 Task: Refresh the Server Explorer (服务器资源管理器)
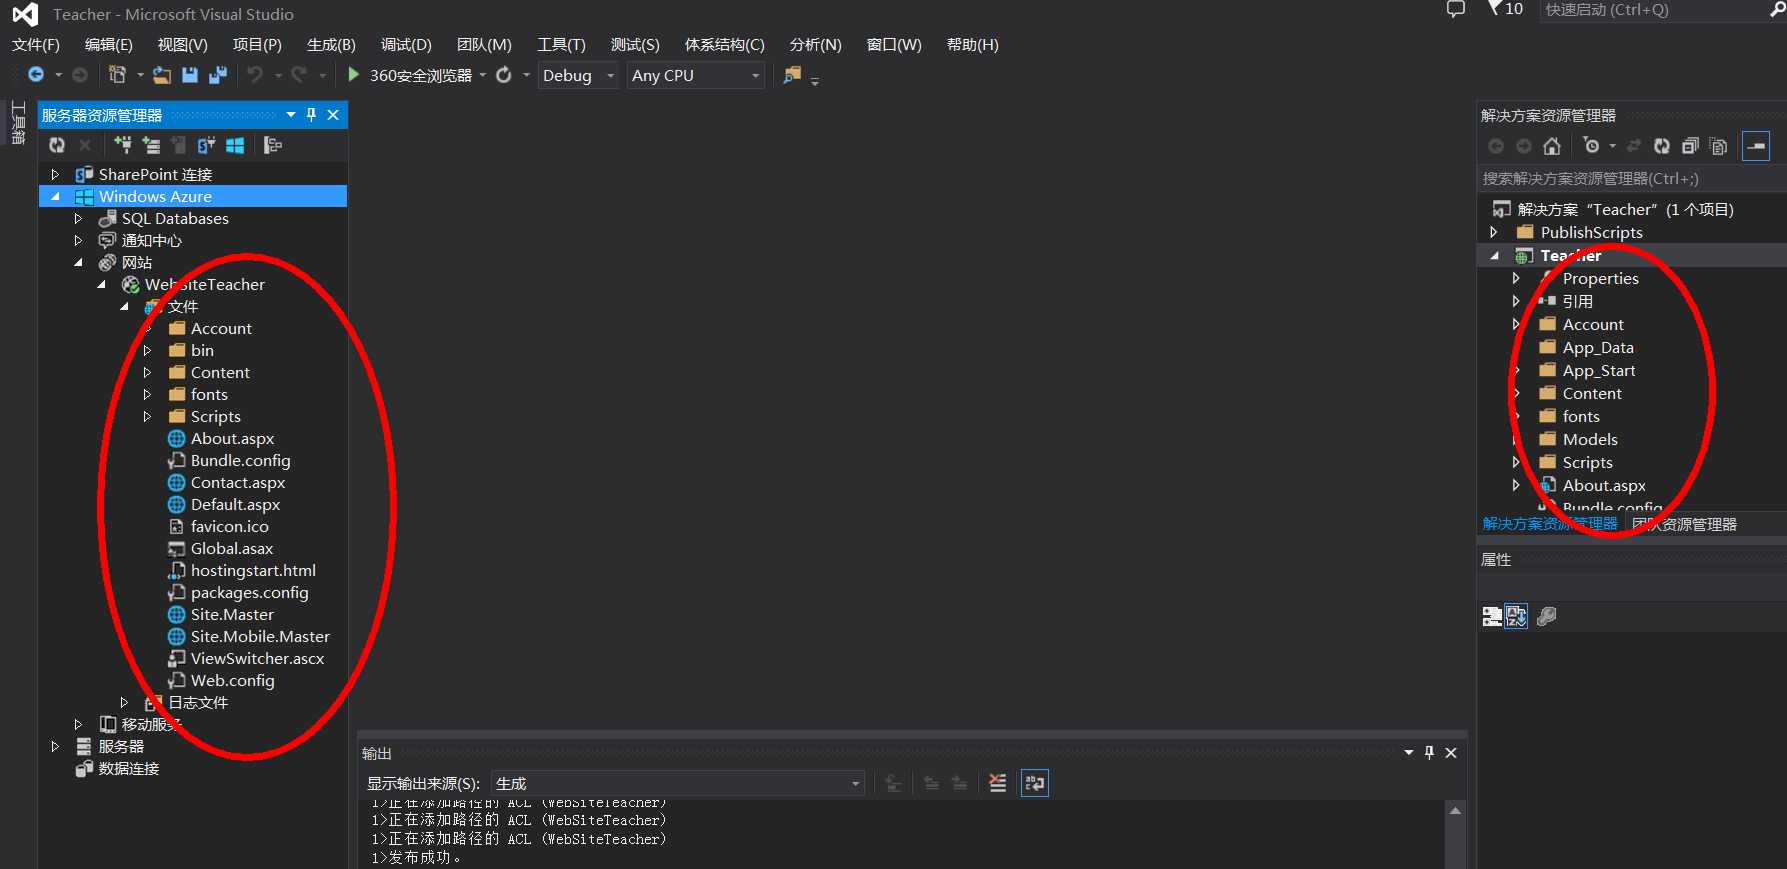click(57, 146)
